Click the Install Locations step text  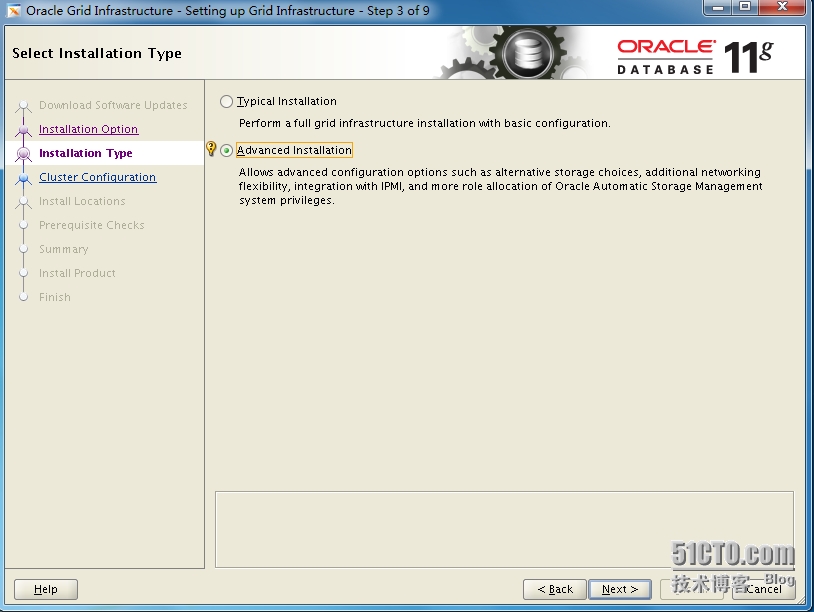pyautogui.click(x=82, y=201)
